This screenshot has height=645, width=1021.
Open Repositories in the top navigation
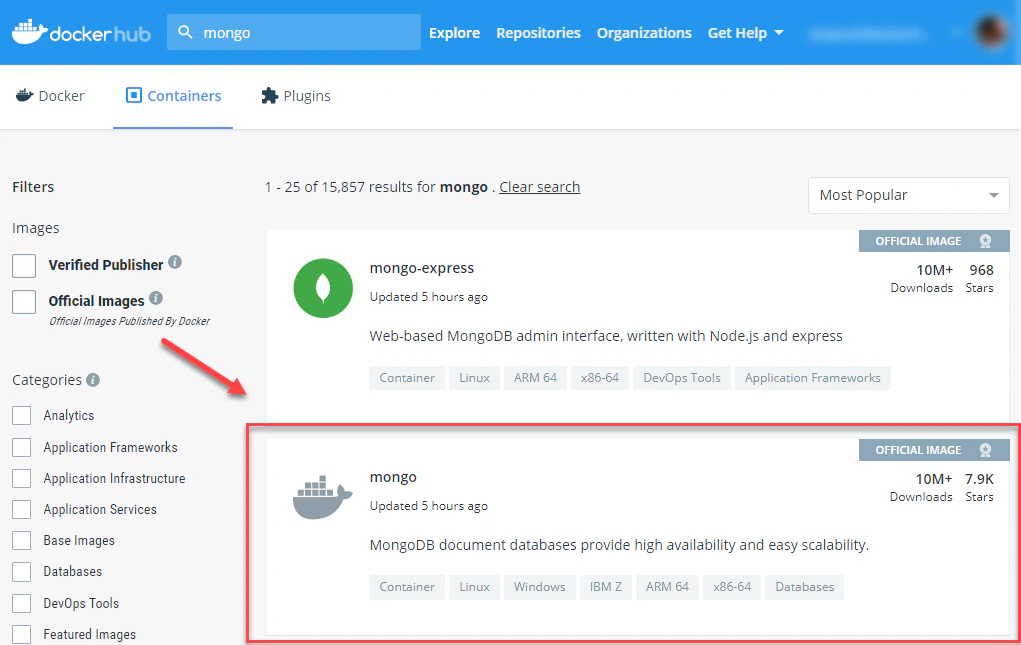coord(538,33)
